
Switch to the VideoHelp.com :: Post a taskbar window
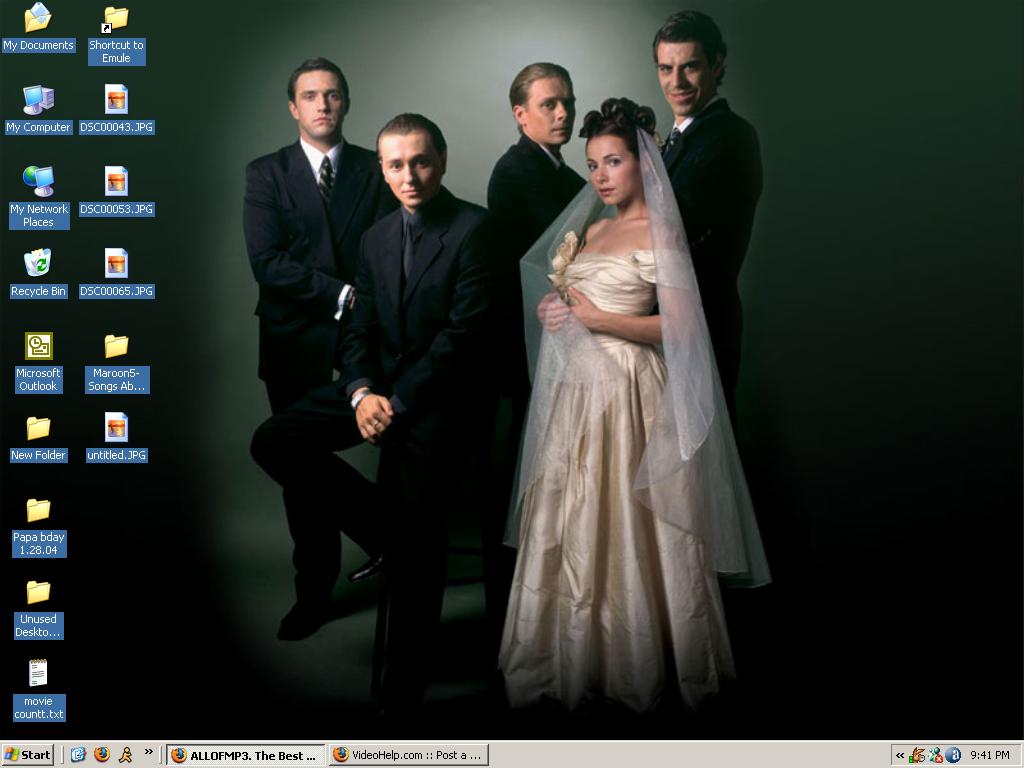pos(409,756)
